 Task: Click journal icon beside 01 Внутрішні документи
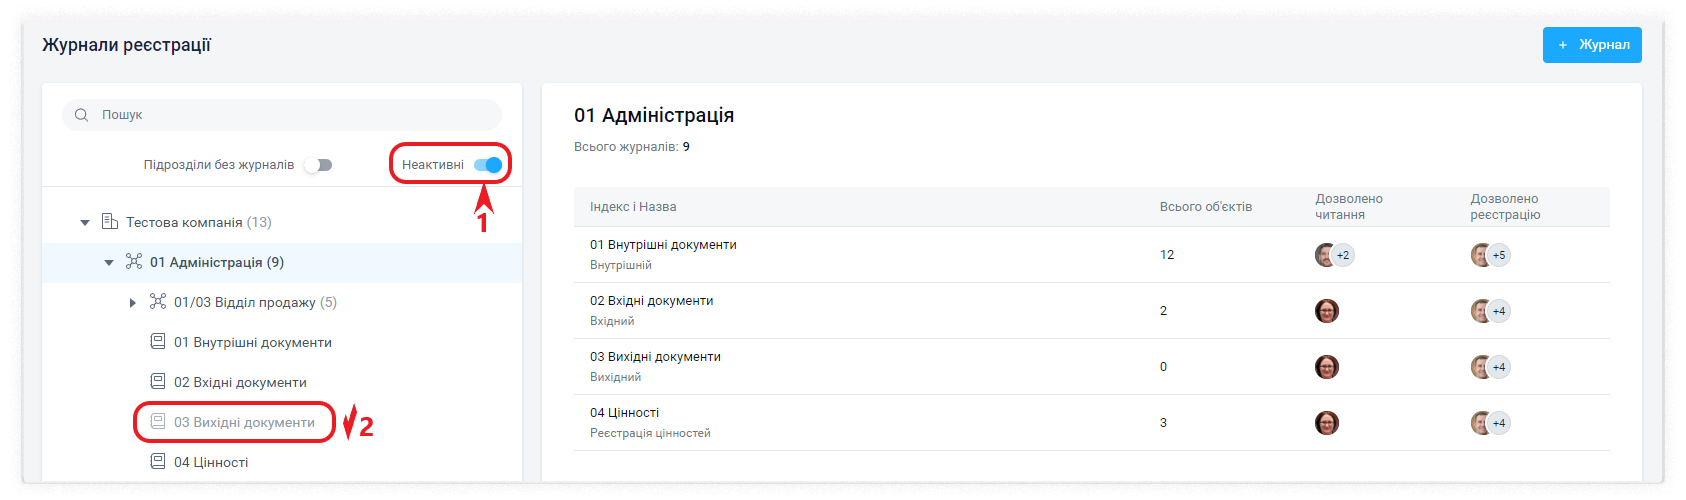coord(158,341)
